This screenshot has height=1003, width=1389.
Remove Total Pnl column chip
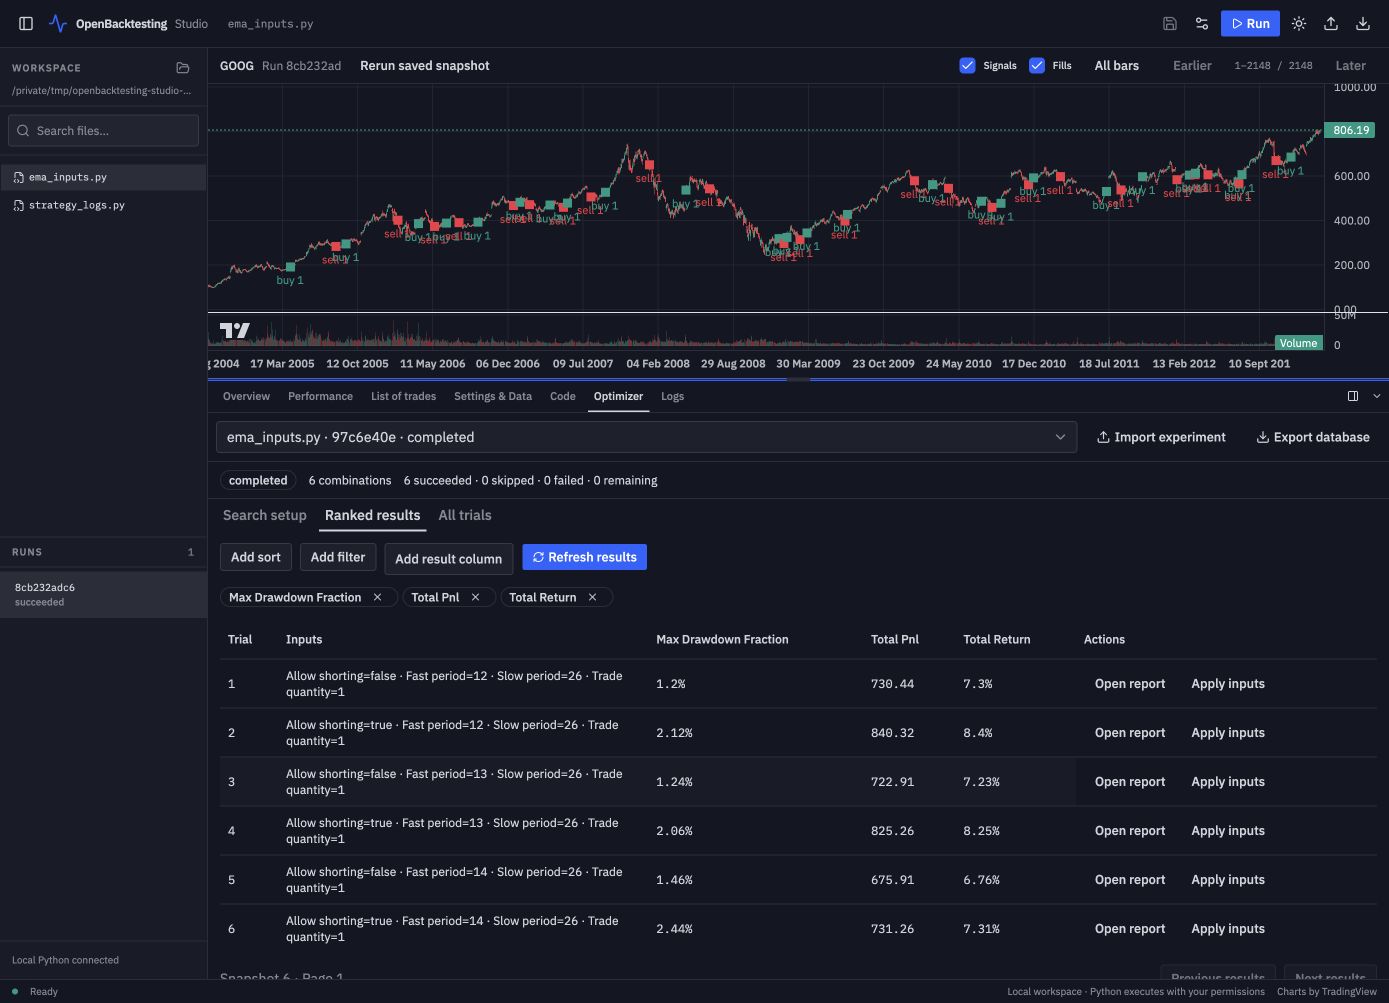(x=475, y=597)
